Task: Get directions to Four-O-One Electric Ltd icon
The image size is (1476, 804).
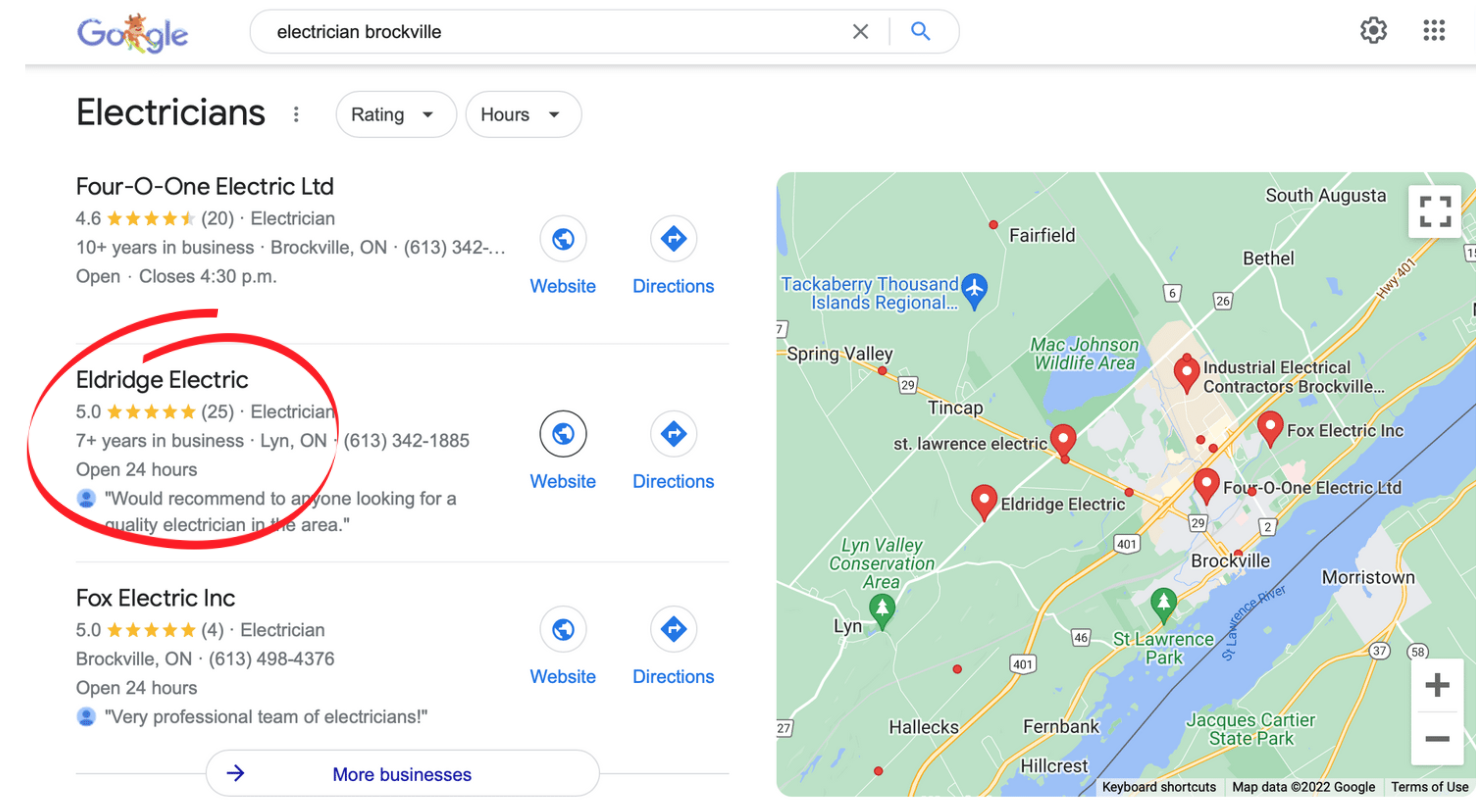Action: tap(673, 240)
